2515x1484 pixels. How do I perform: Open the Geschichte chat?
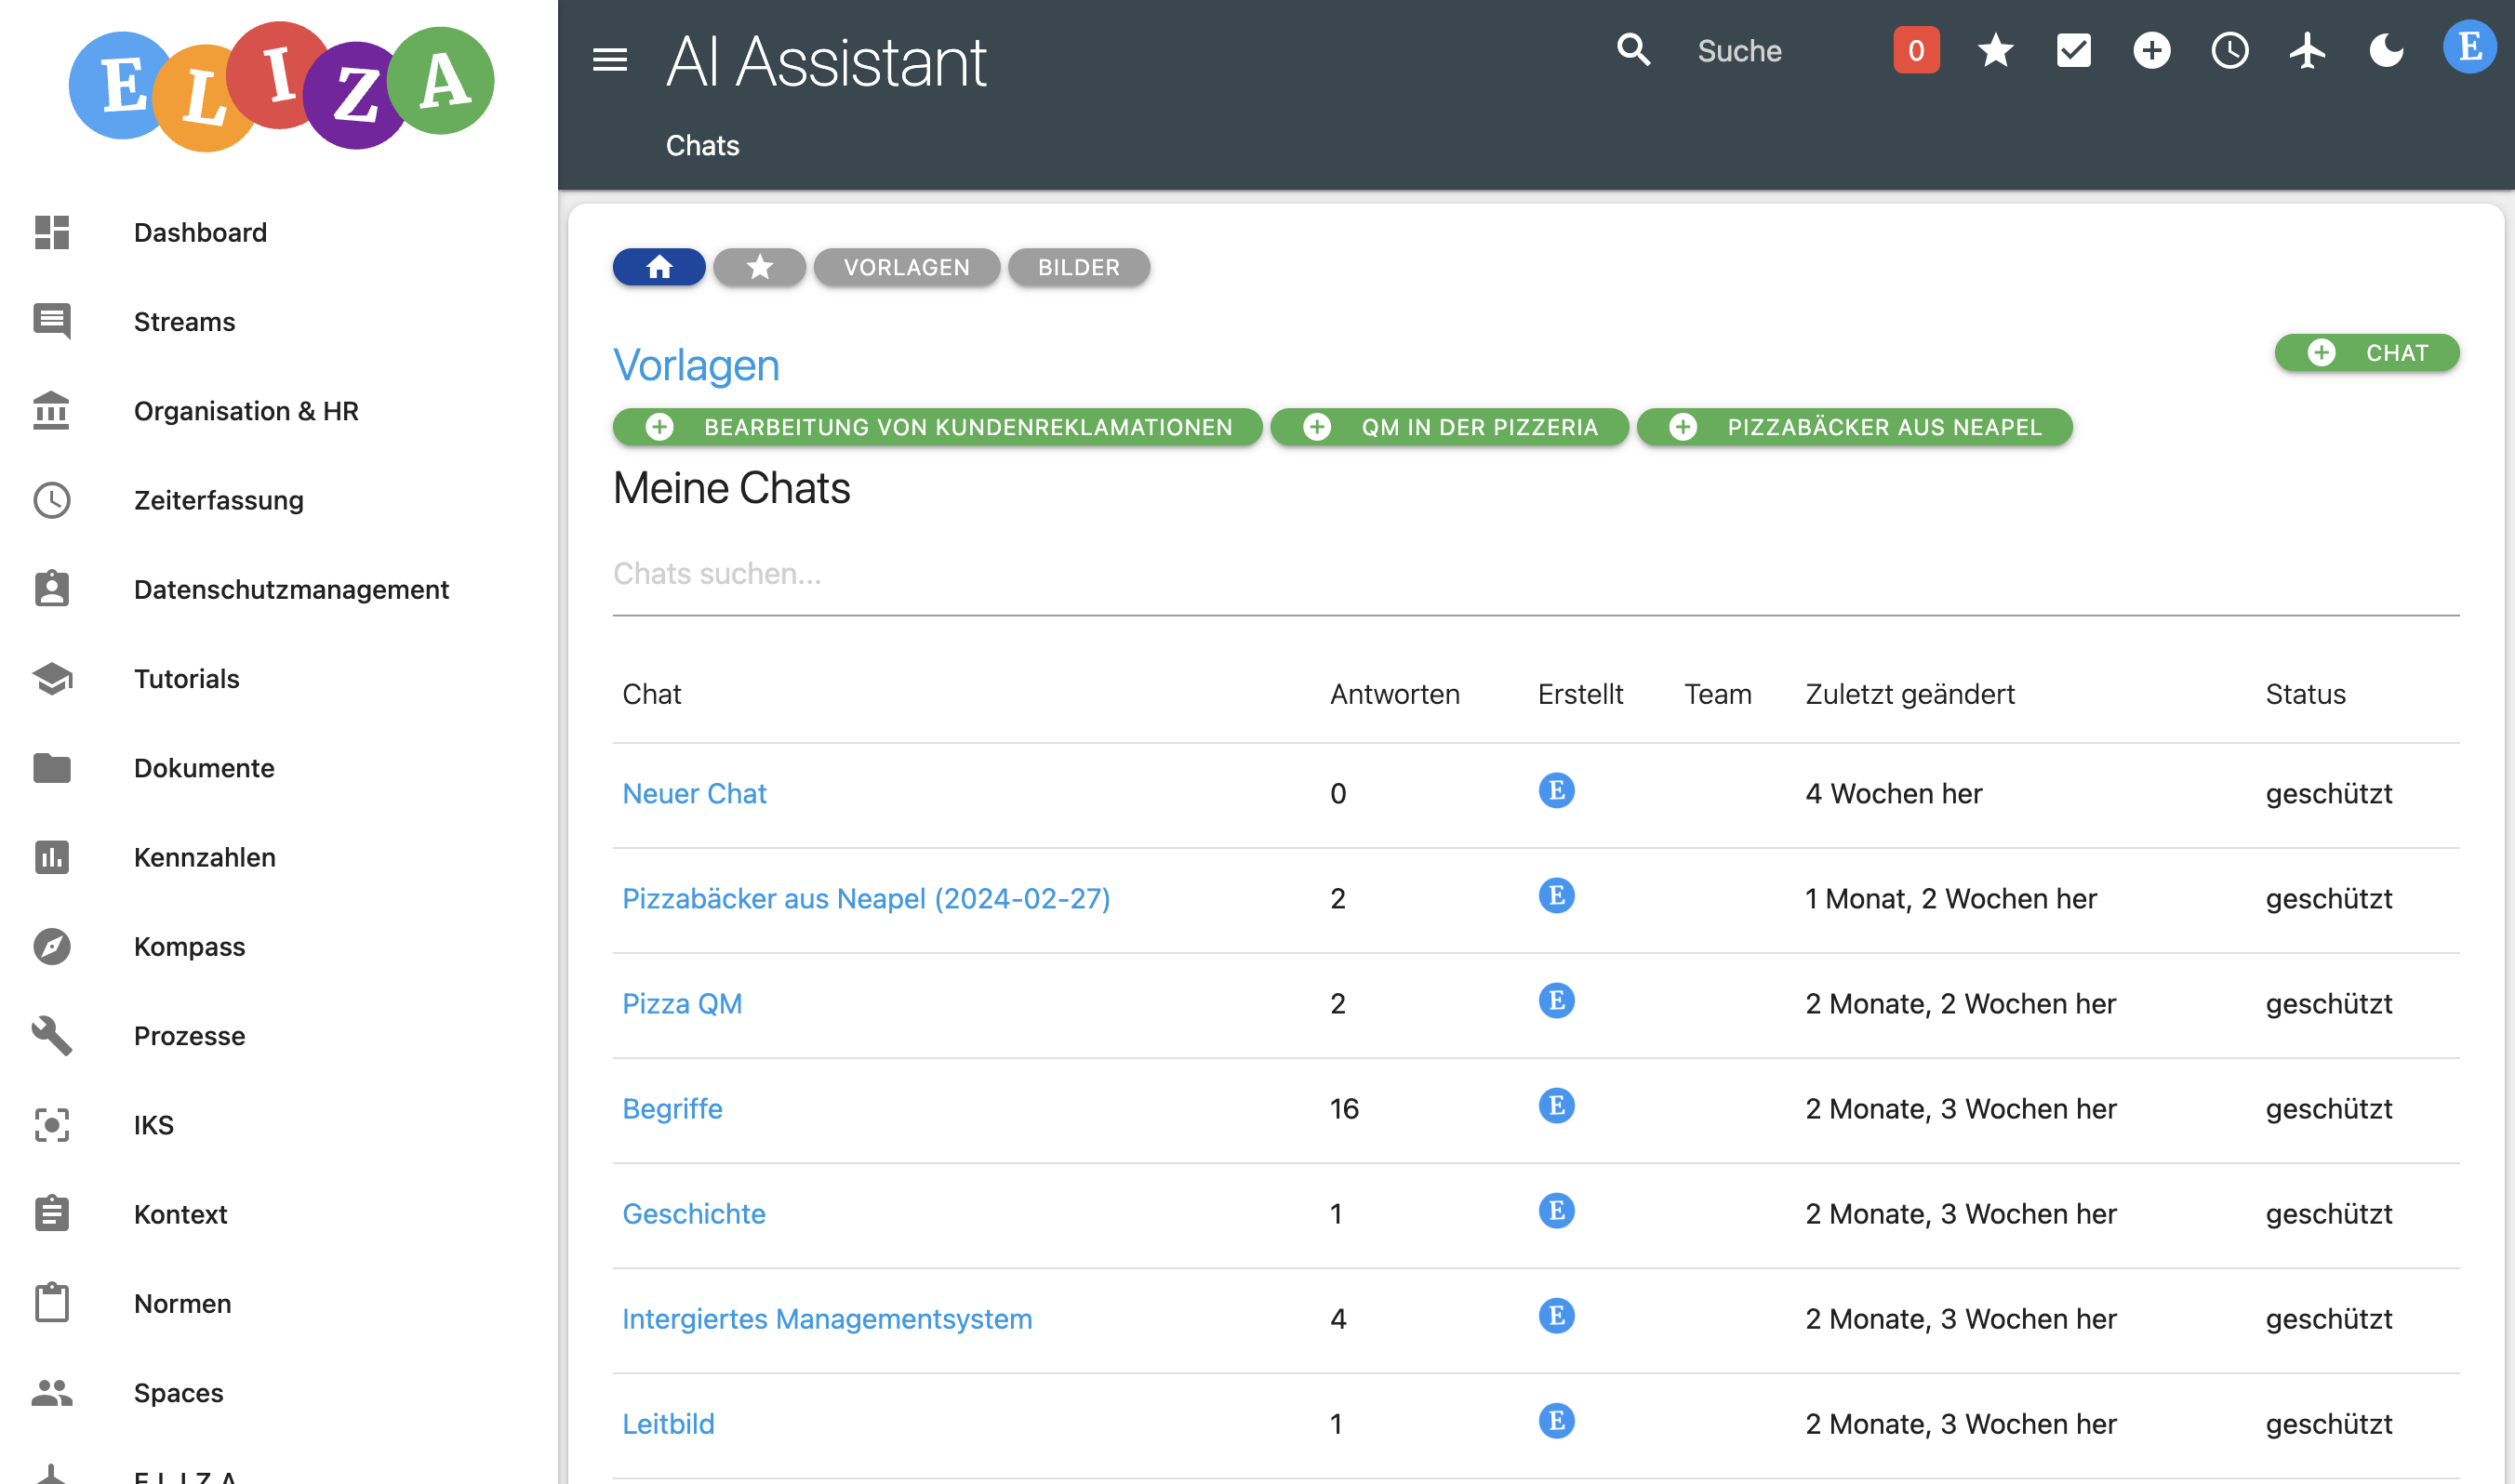coord(694,1213)
